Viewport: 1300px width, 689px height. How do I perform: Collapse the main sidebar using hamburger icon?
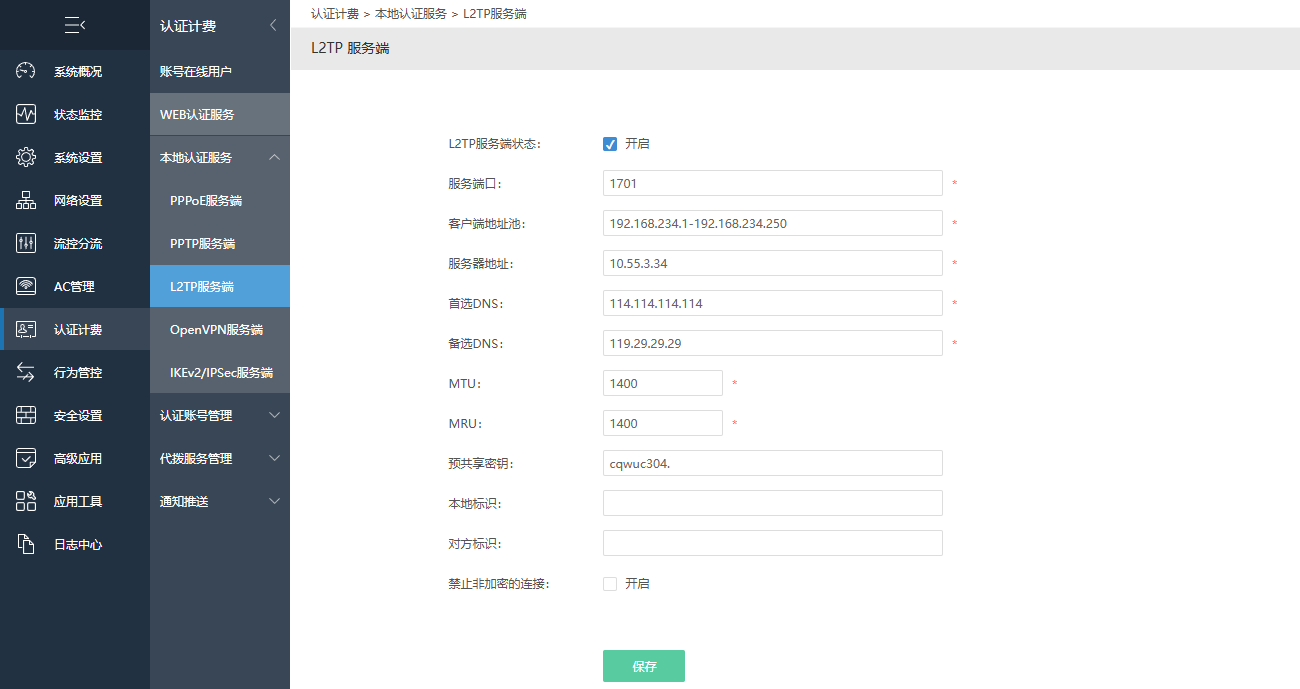(75, 25)
